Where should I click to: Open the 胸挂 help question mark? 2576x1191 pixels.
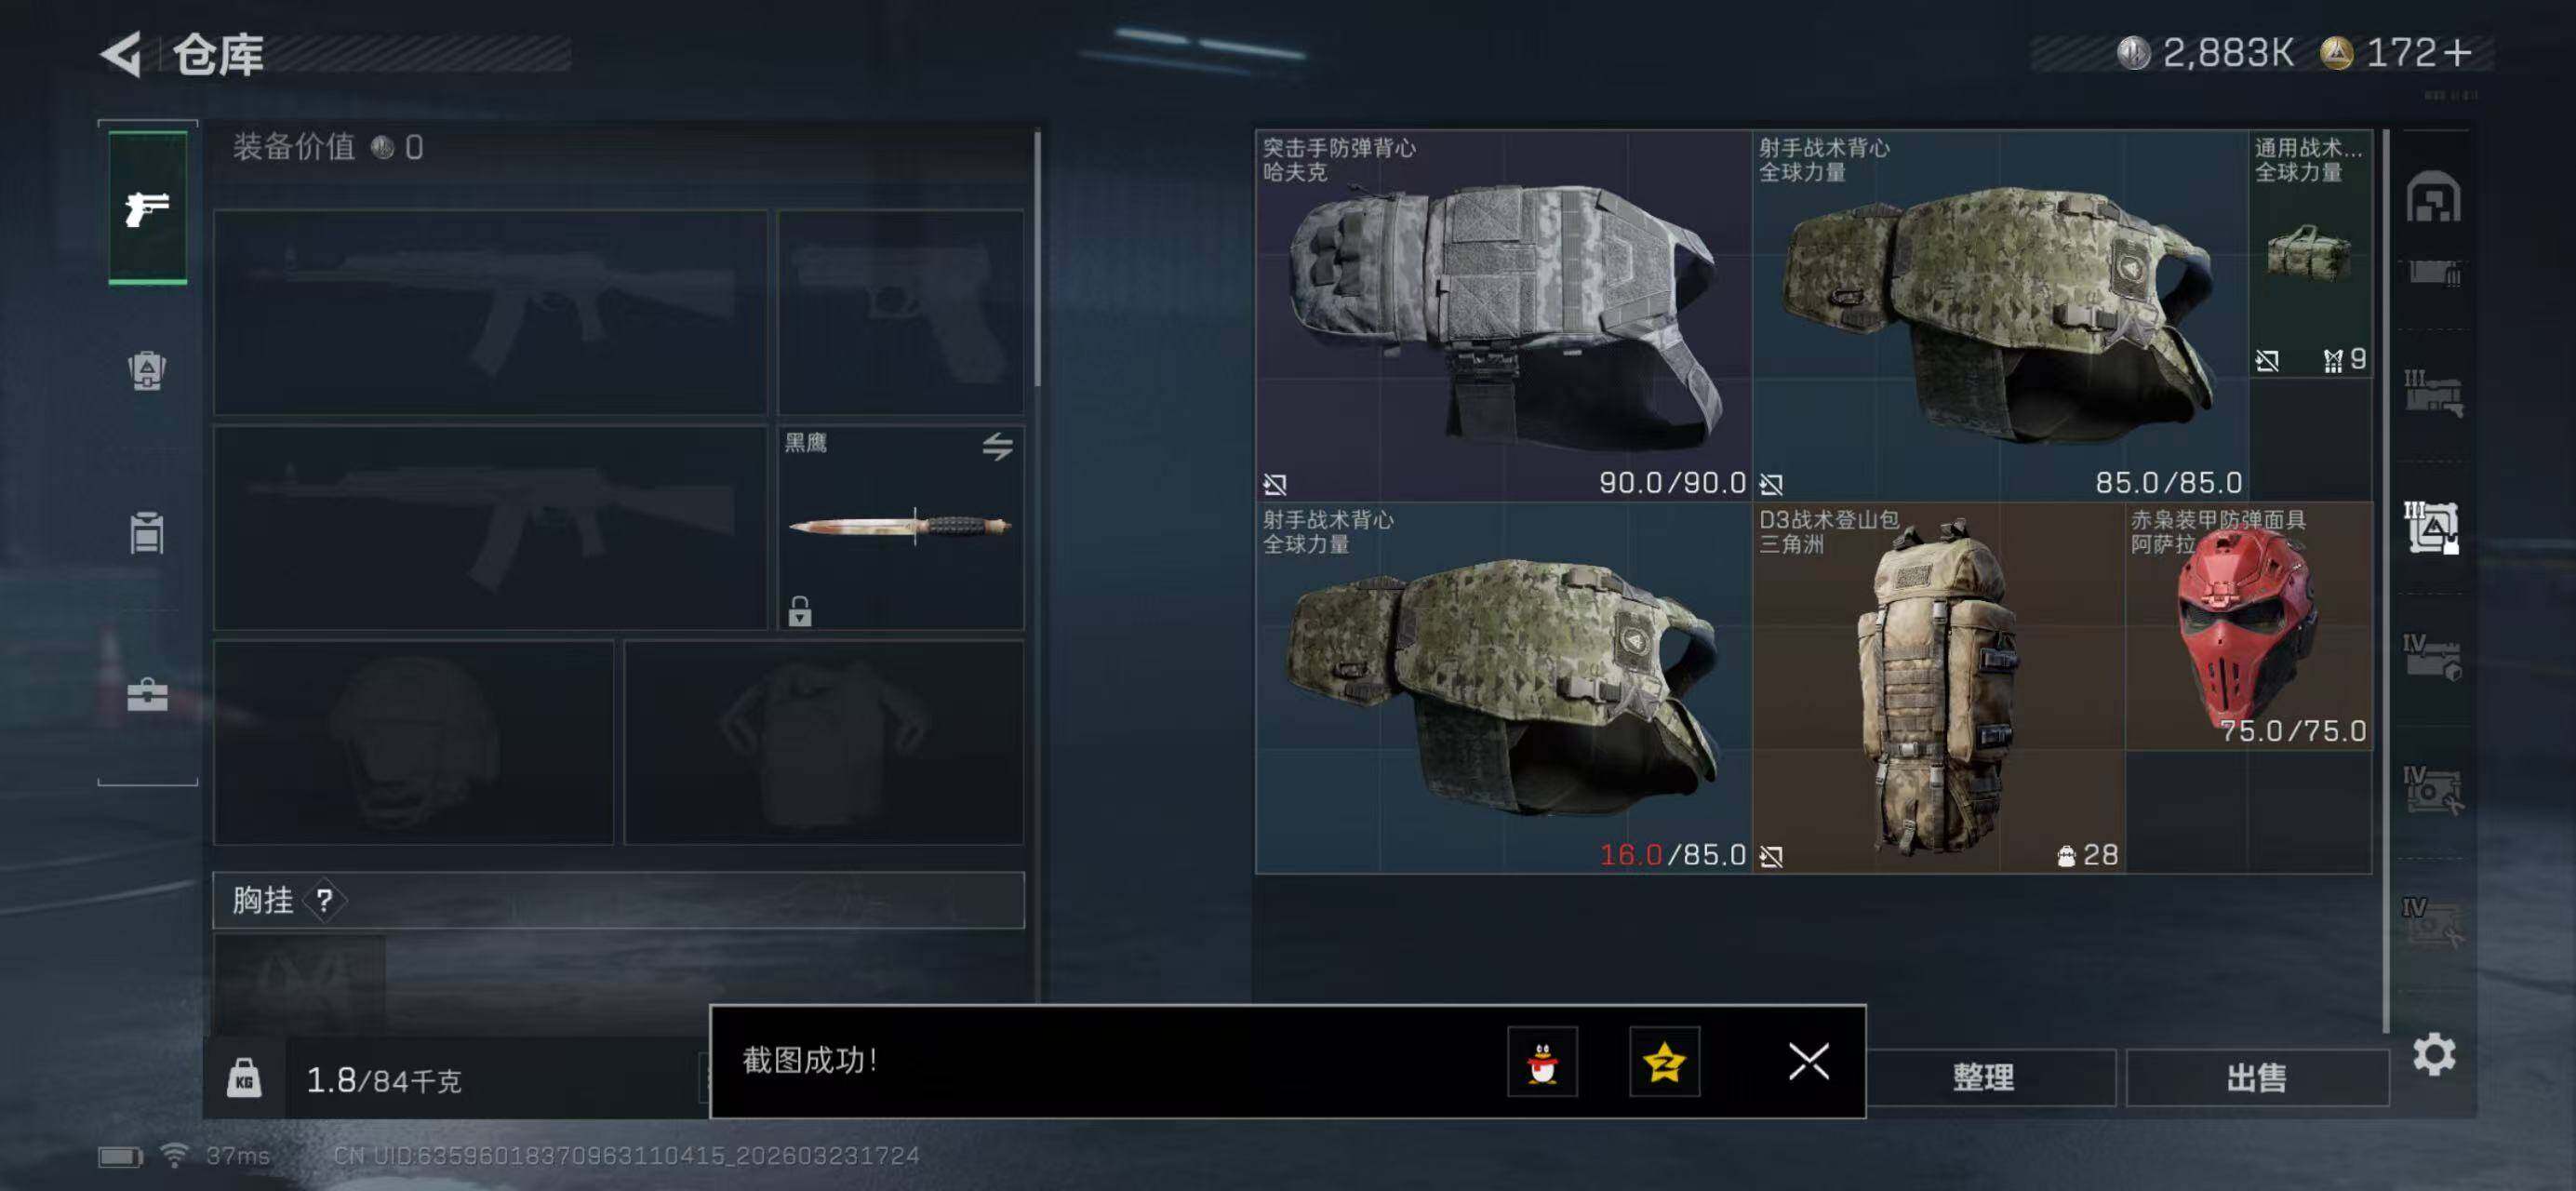click(324, 901)
